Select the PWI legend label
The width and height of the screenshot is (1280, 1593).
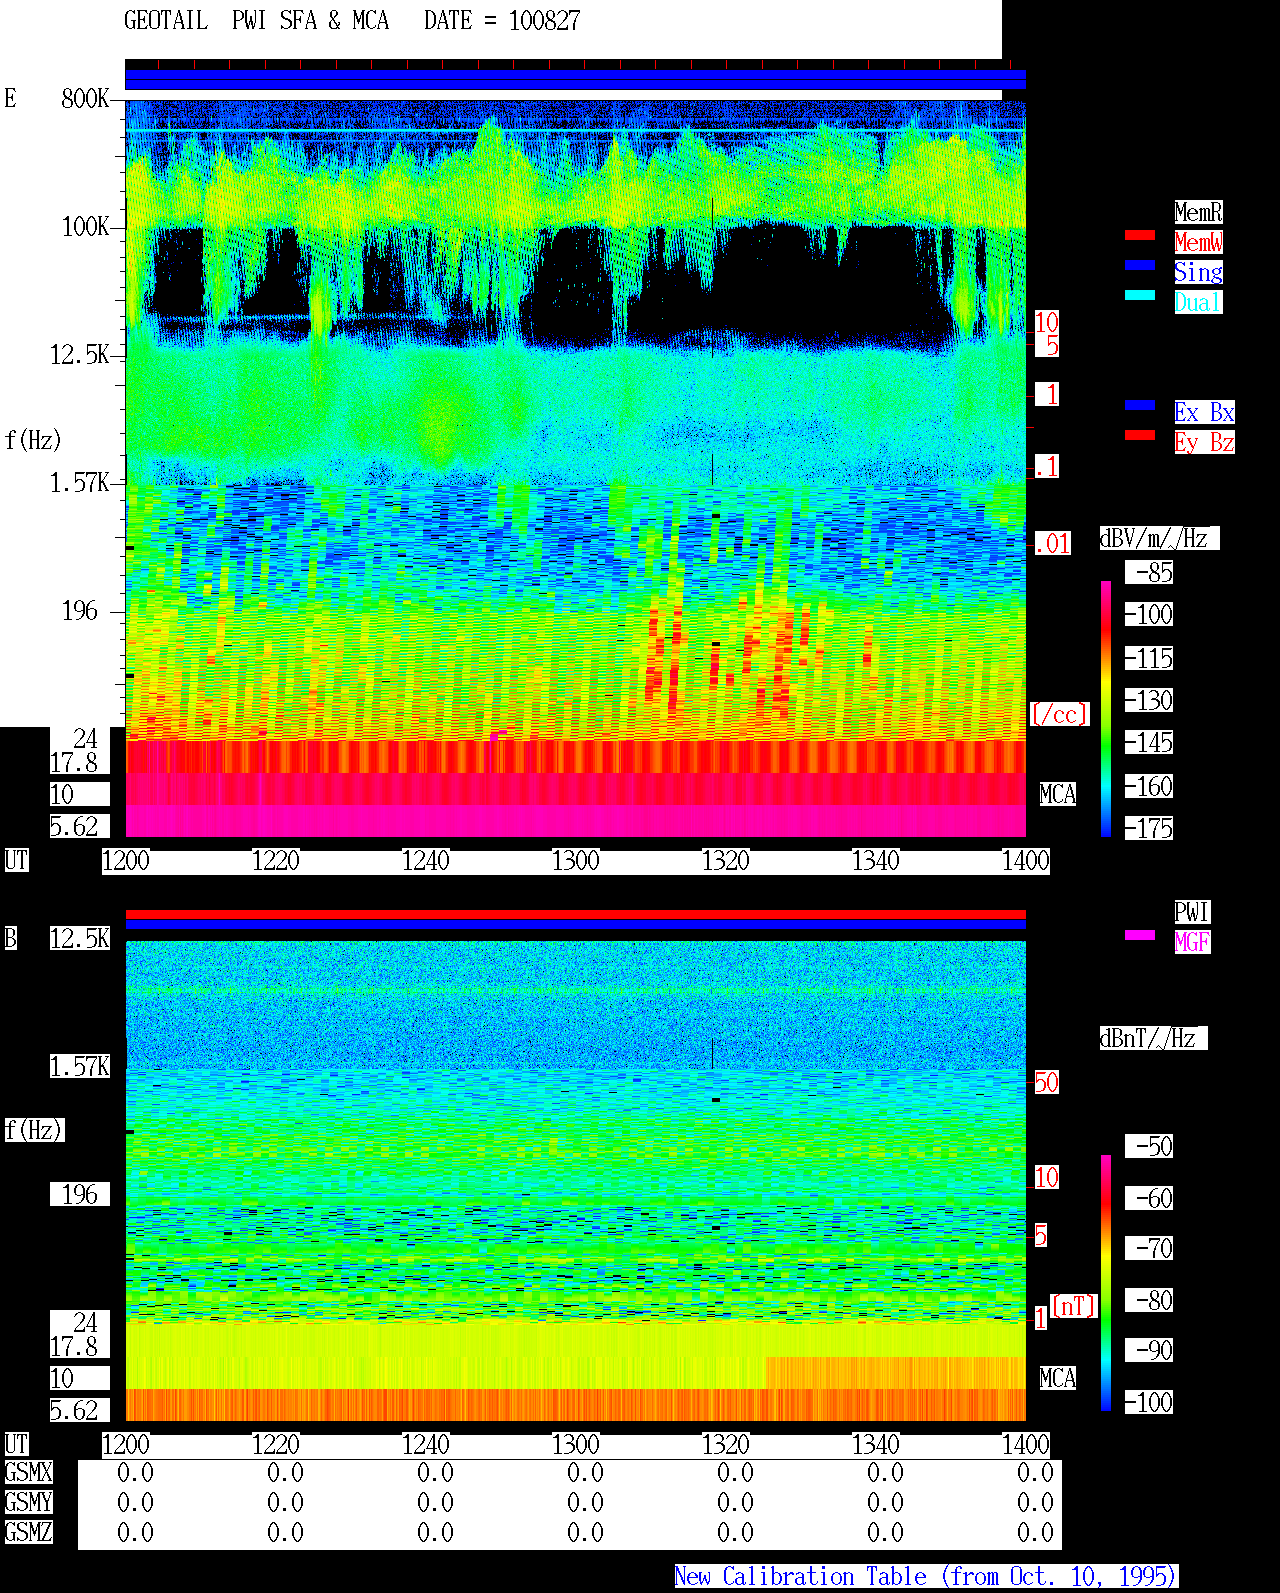click(1192, 912)
